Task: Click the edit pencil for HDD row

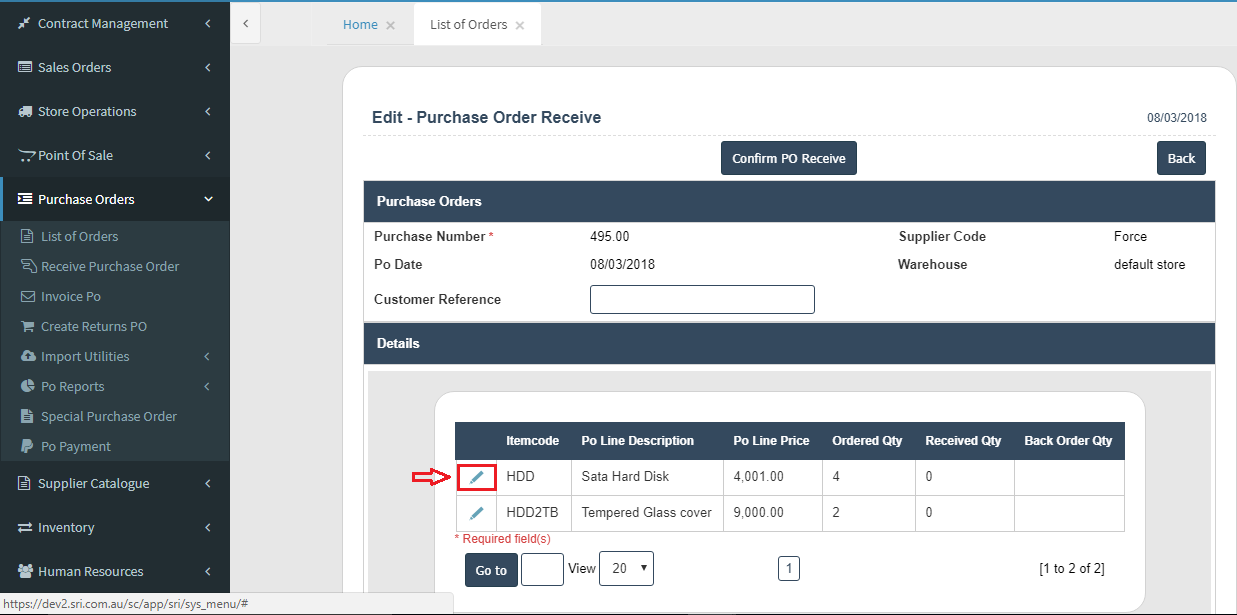Action: [477, 478]
